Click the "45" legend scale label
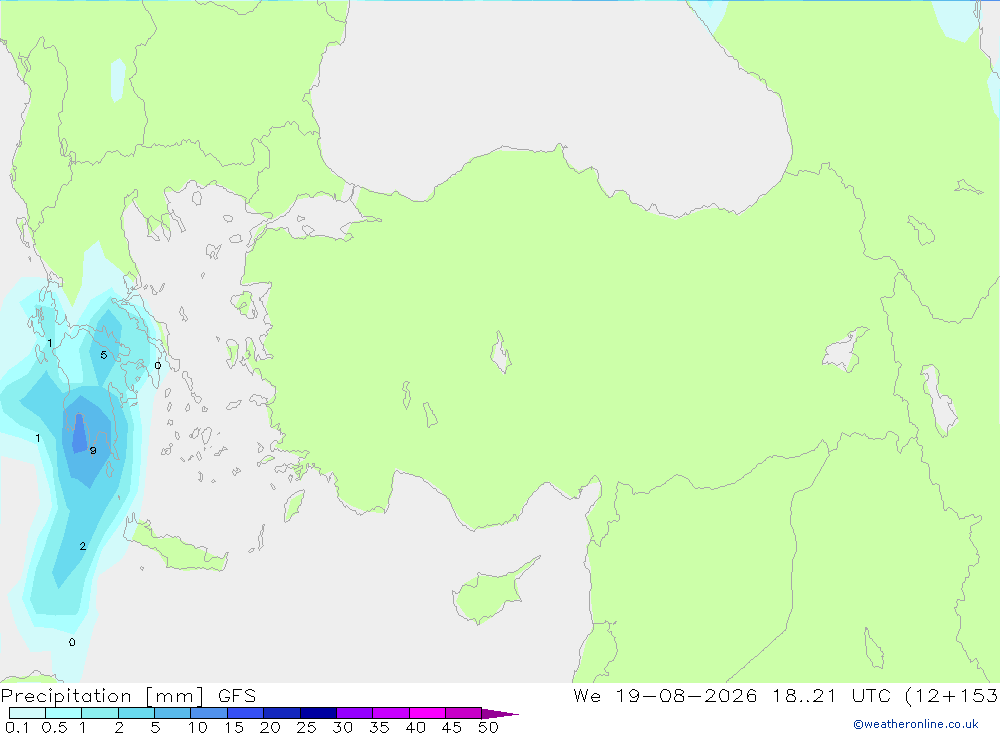This screenshot has width=1000, height=733. click(452, 727)
